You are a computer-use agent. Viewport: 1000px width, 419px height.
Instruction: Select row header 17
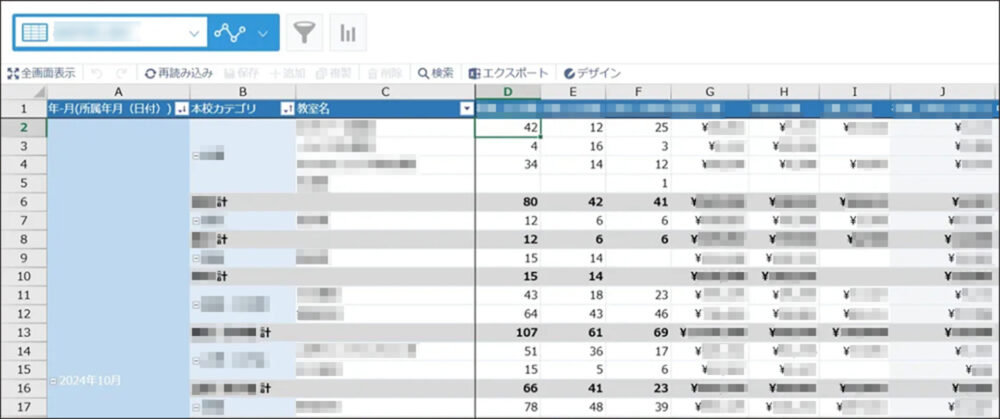click(24, 406)
